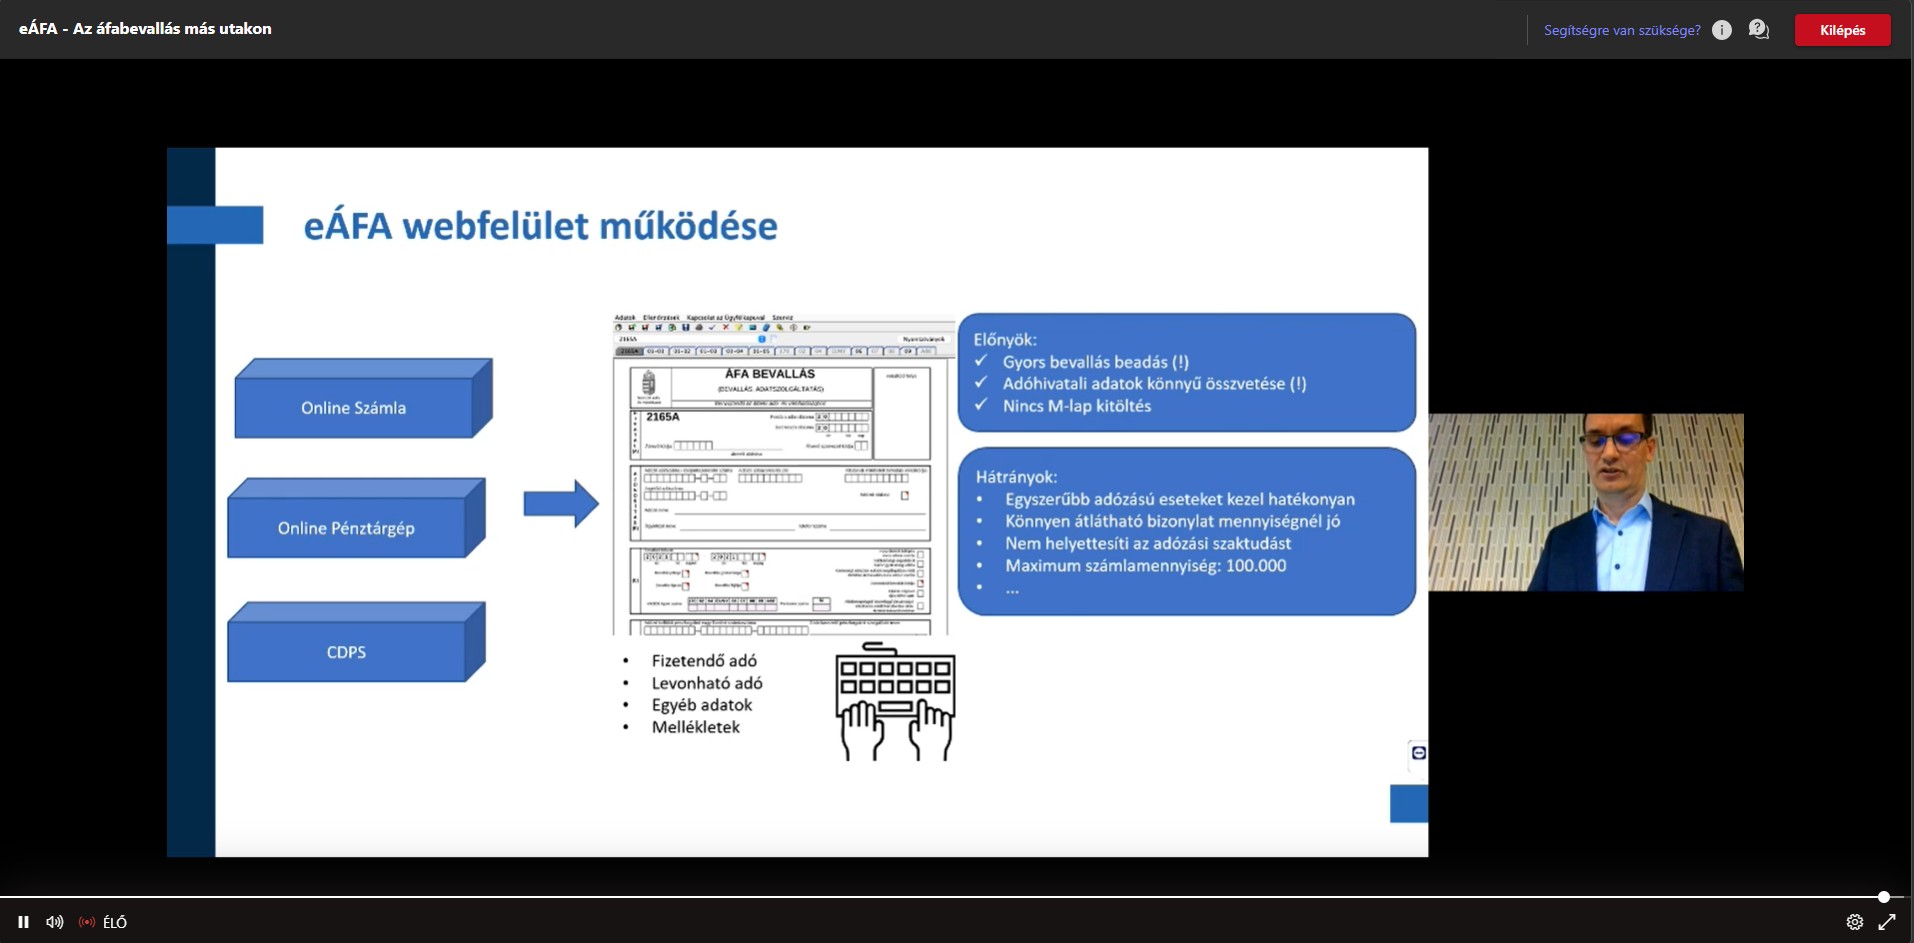The width and height of the screenshot is (1914, 943).
Task: Pause the live video stream
Action: click(x=23, y=922)
